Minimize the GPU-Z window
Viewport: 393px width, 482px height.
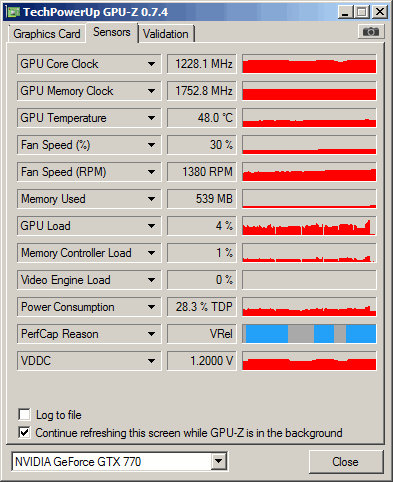click(345, 12)
